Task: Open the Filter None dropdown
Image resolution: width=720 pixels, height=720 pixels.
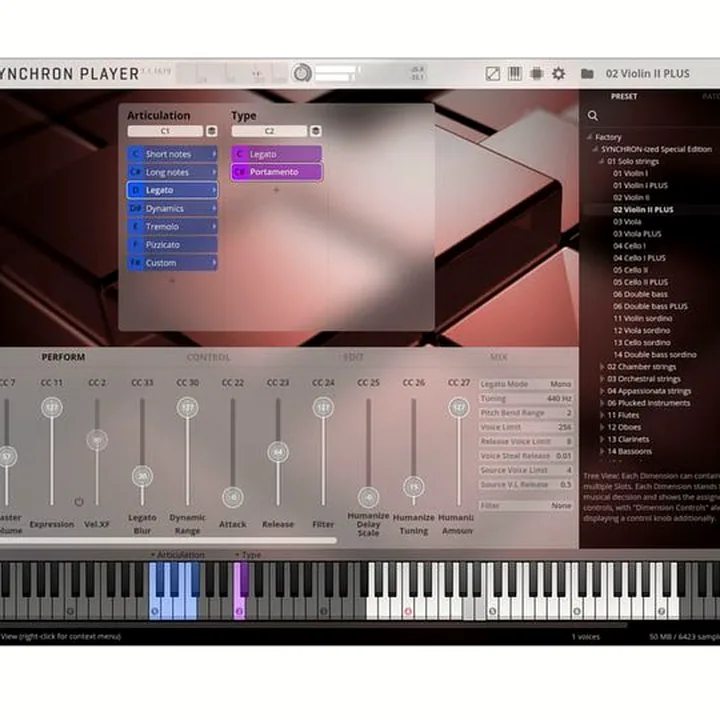Action: [526, 506]
